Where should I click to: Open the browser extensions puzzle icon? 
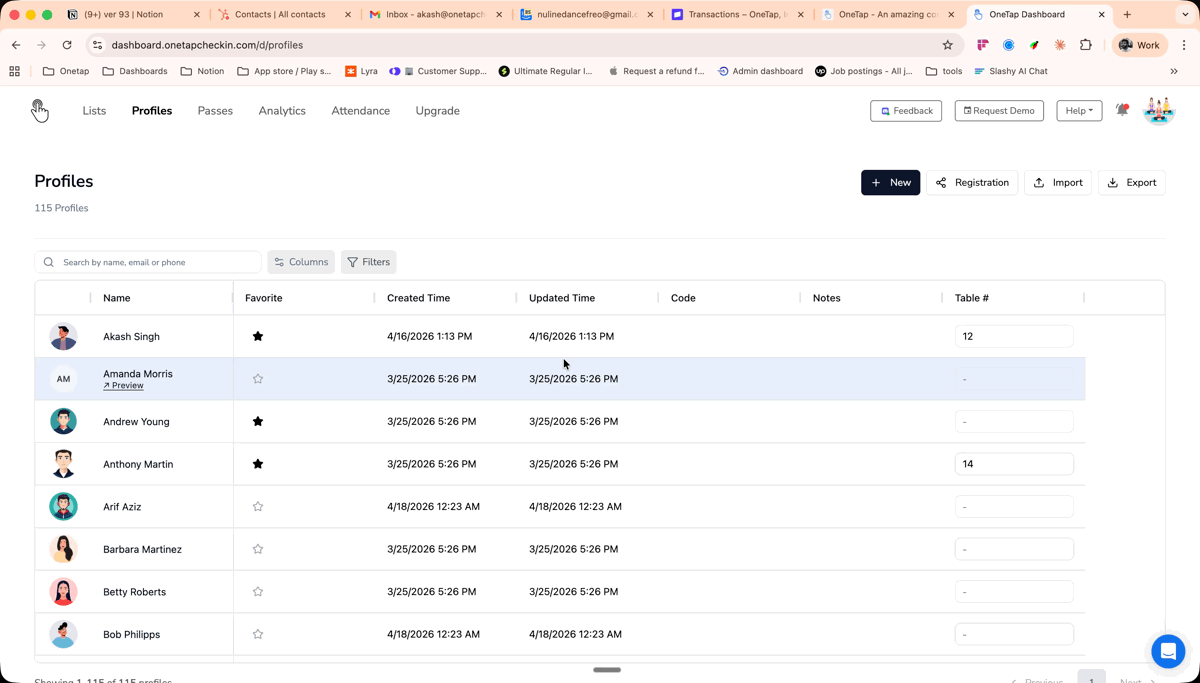(x=1086, y=45)
